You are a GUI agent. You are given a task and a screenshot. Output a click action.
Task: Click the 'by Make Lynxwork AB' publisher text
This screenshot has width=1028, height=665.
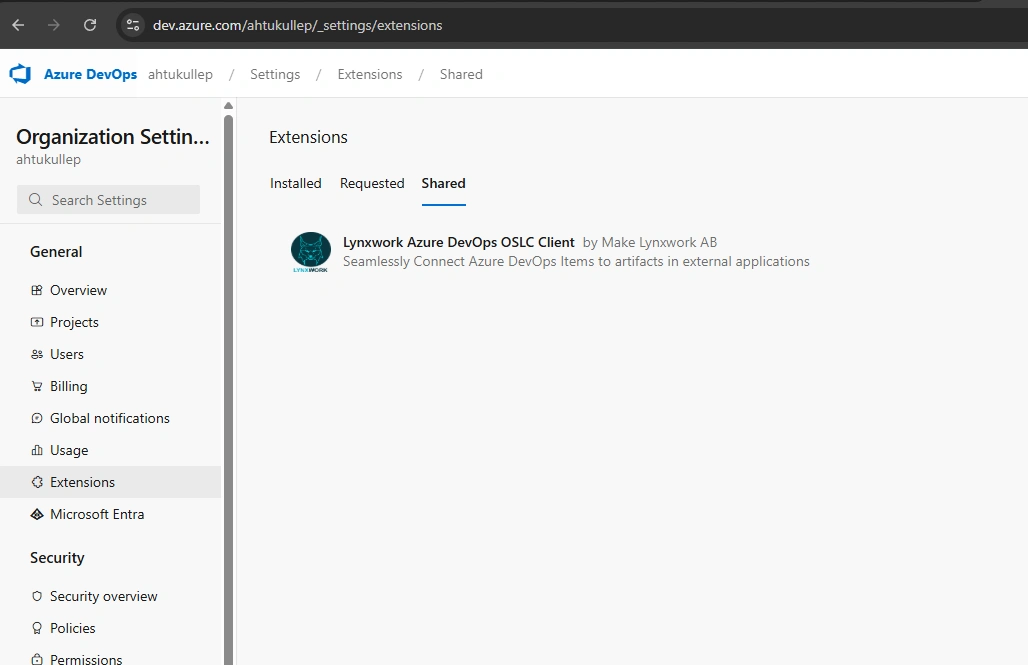tap(650, 242)
